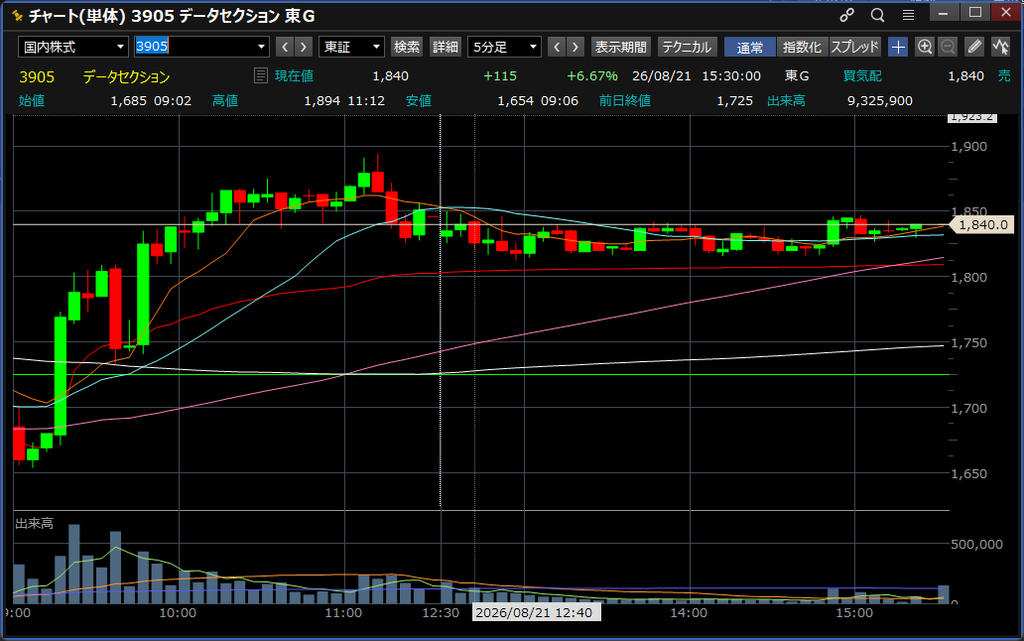This screenshot has height=641, width=1024.
Task: Click the 安値 label
Action: (x=419, y=101)
